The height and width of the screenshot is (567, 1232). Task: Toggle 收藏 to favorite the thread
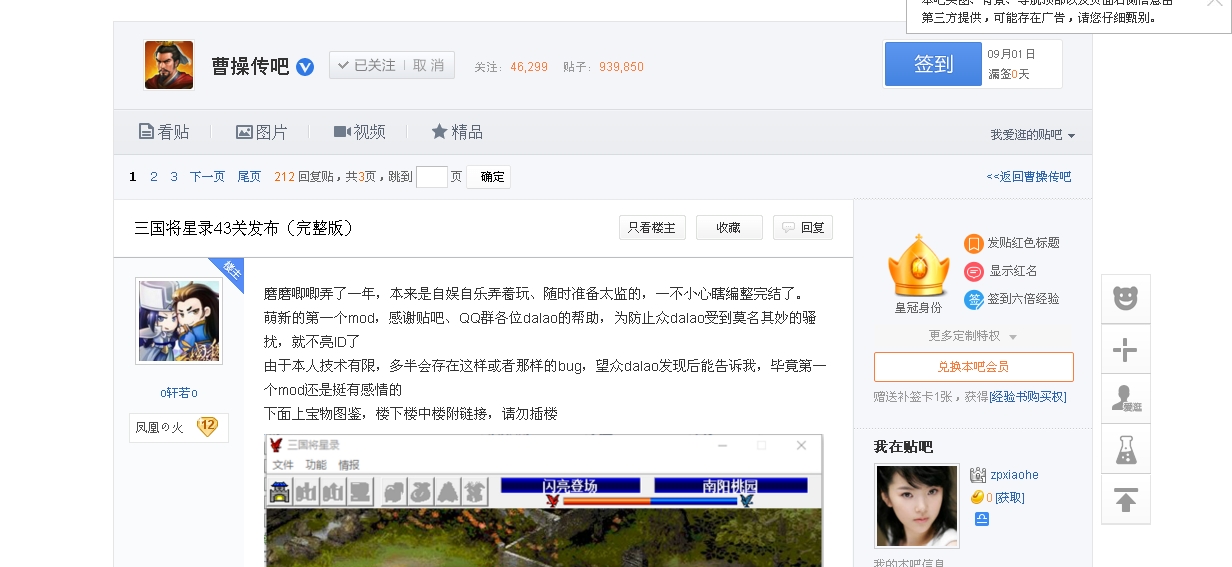pos(729,228)
